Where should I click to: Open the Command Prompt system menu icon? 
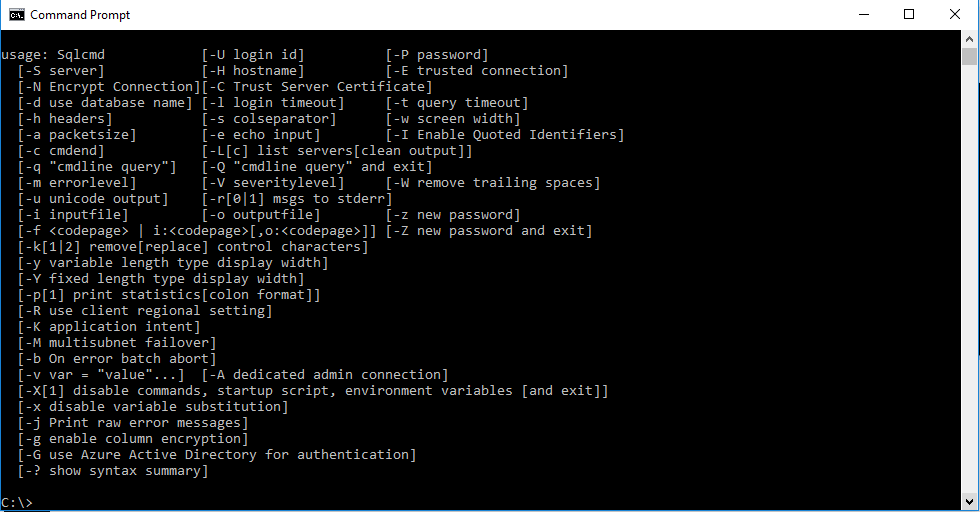click(17, 15)
